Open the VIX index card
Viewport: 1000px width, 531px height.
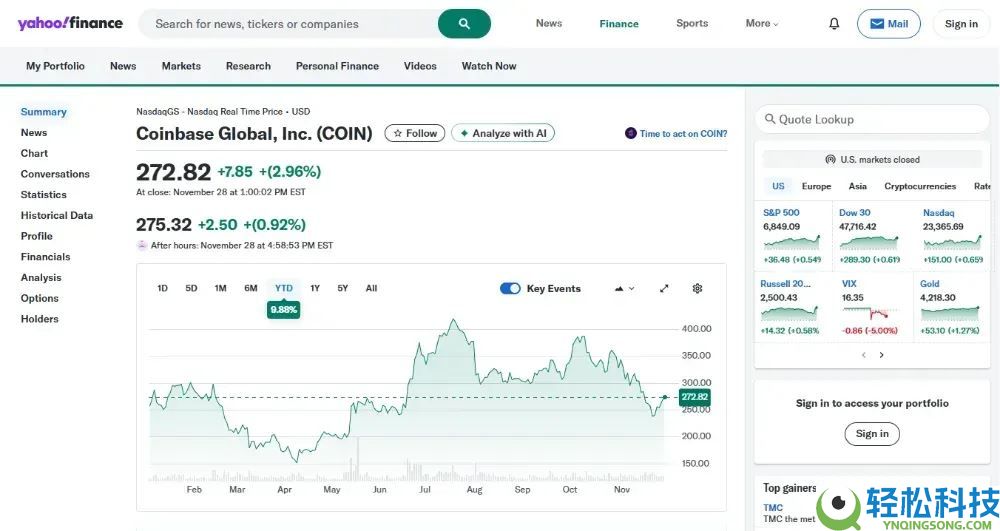tap(870, 307)
